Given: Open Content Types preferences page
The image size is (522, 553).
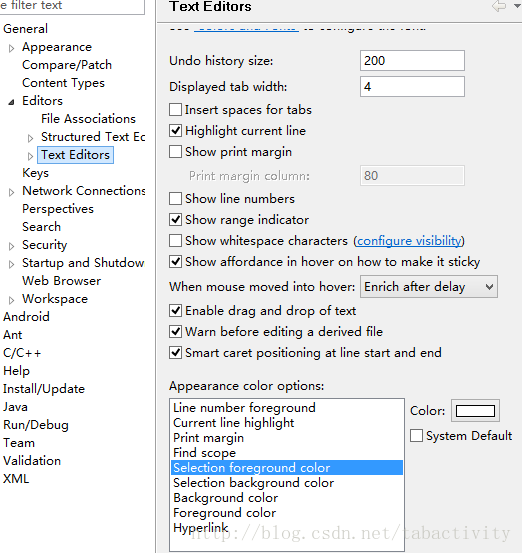Looking at the screenshot, I should (x=63, y=83).
